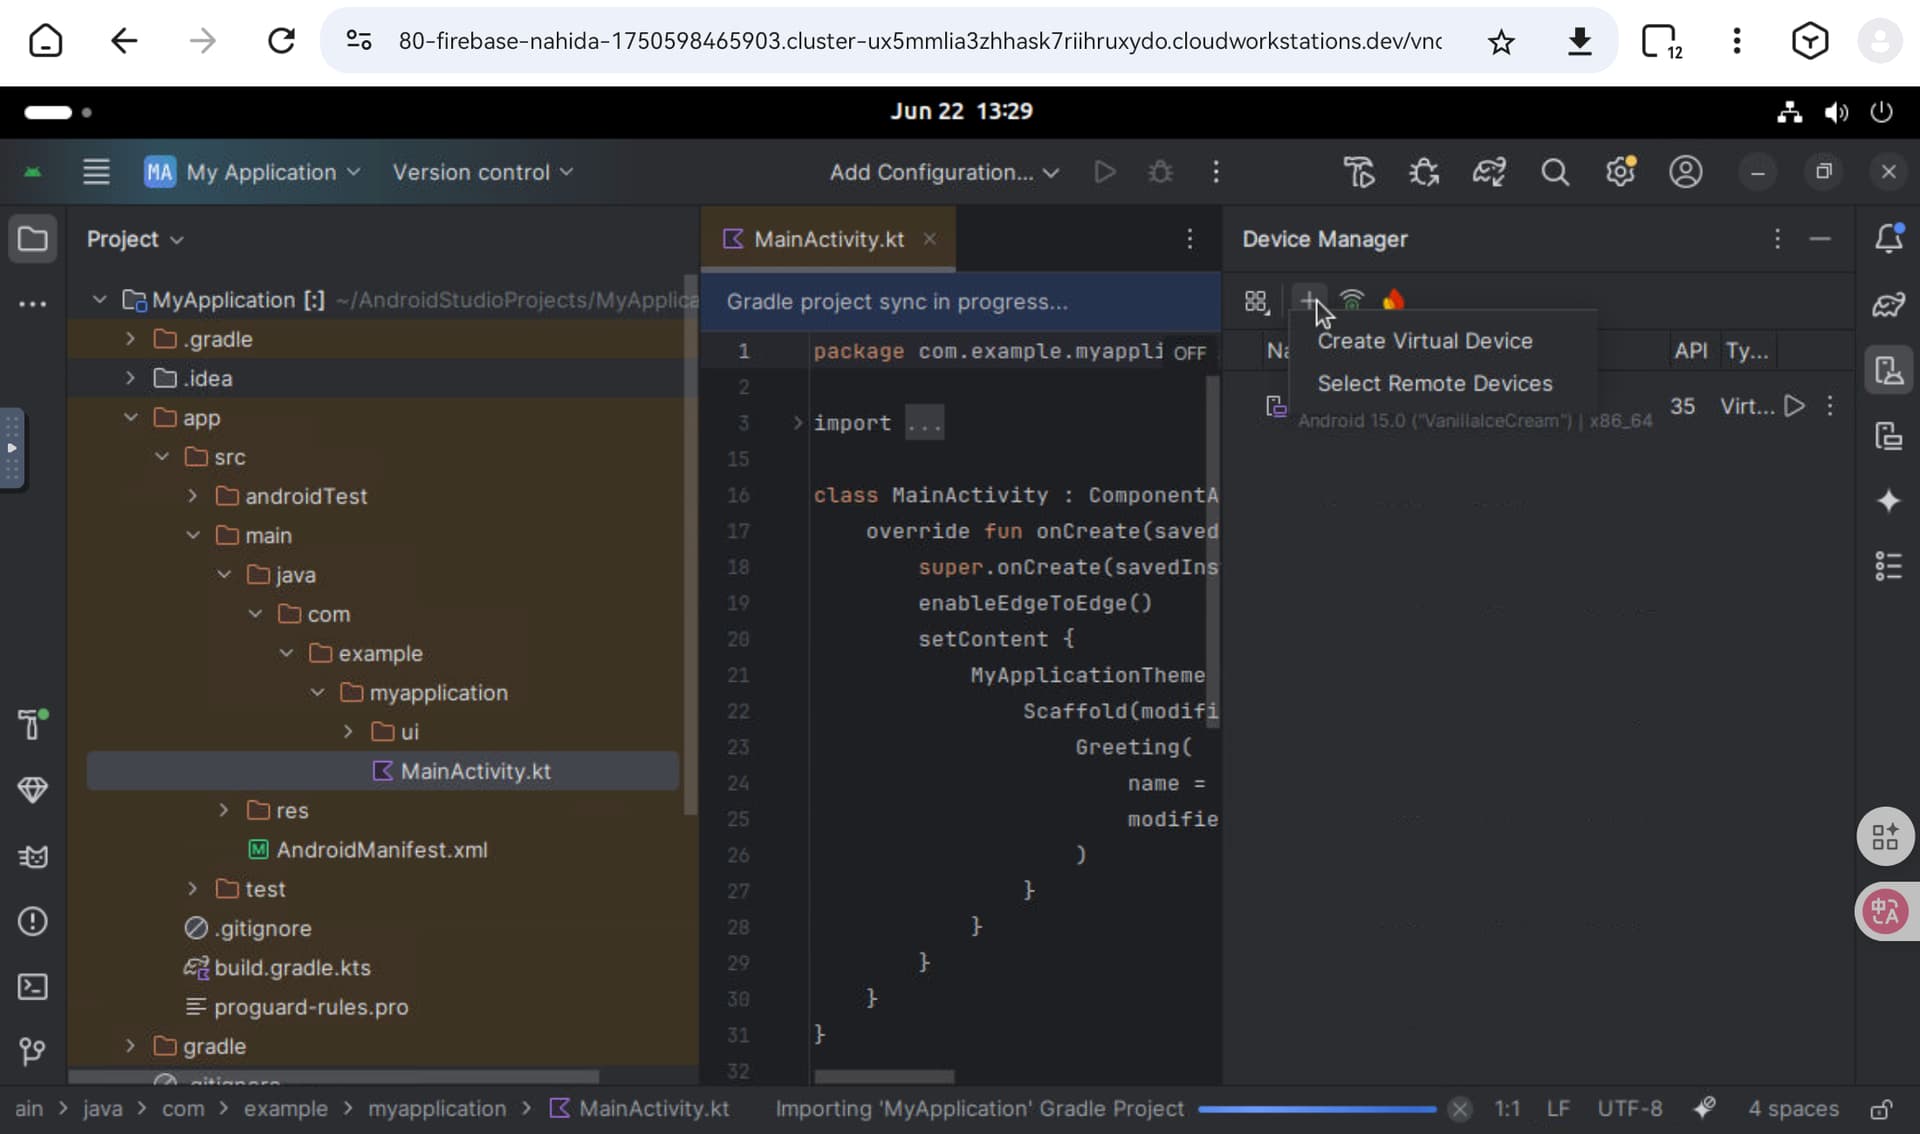Choose Select Remote Devices
This screenshot has width=1920, height=1134.
pos(1434,384)
